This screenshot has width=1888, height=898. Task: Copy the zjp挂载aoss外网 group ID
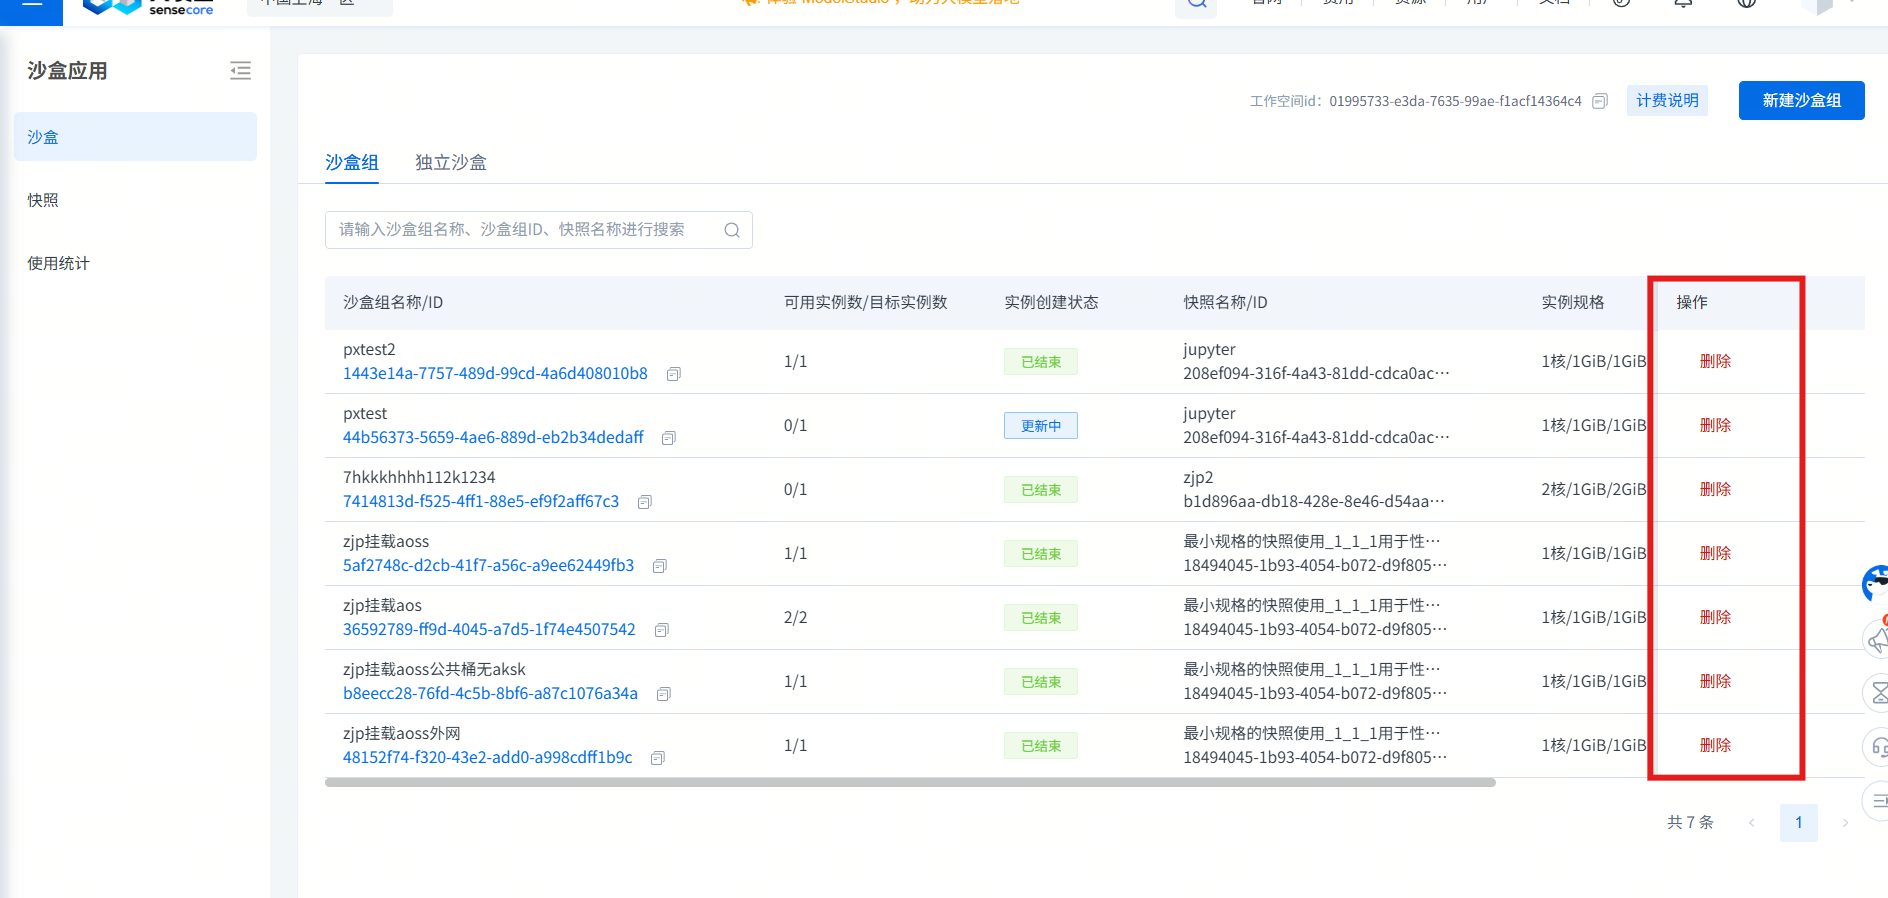point(658,758)
